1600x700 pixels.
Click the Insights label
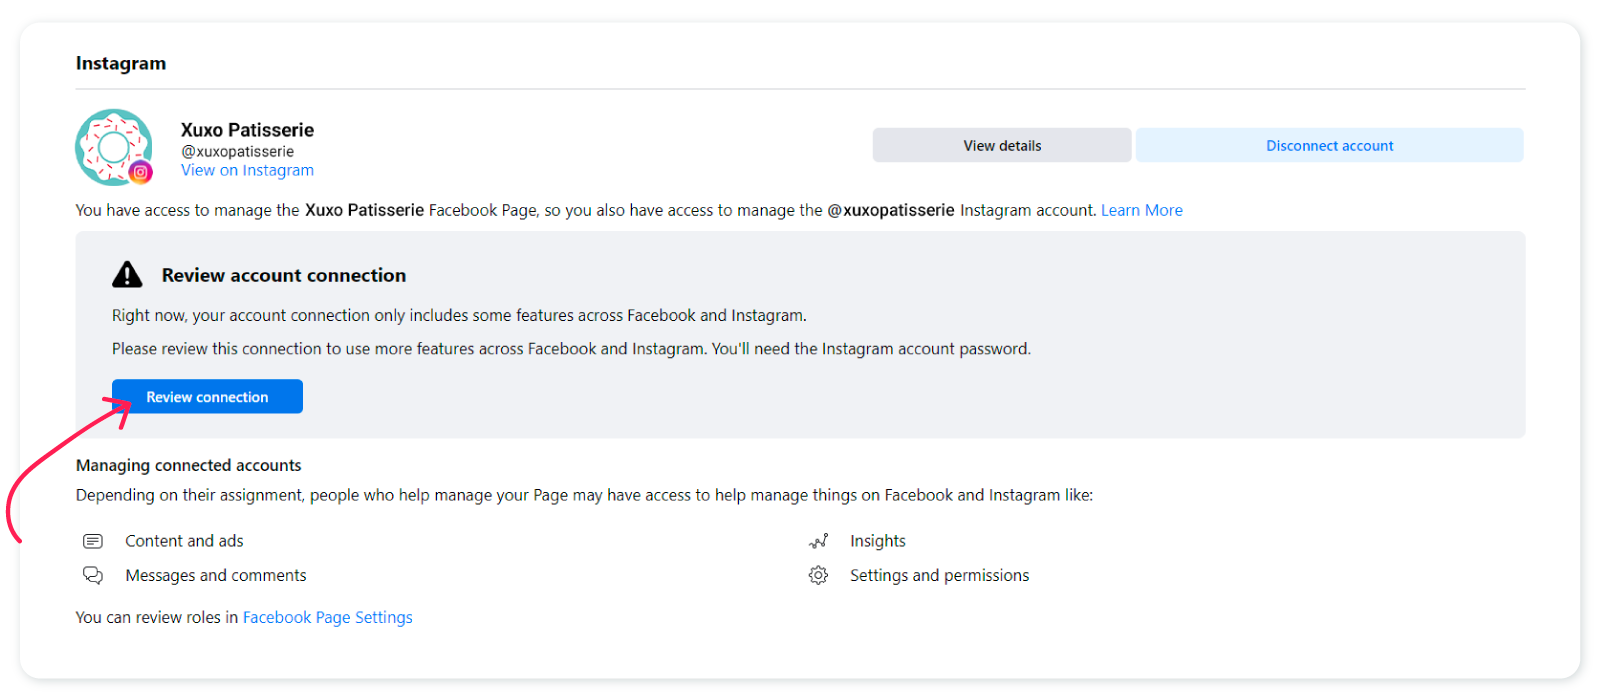point(878,541)
